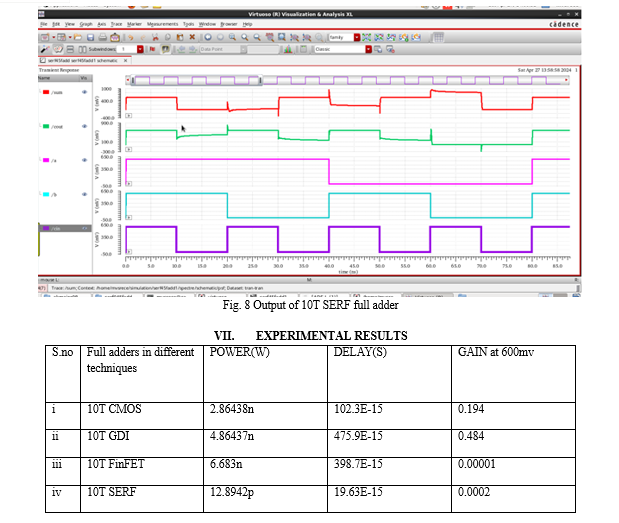This screenshot has width=619, height=523.
Task: Click the expander under the /a strip axis
Action: tap(129, 184)
